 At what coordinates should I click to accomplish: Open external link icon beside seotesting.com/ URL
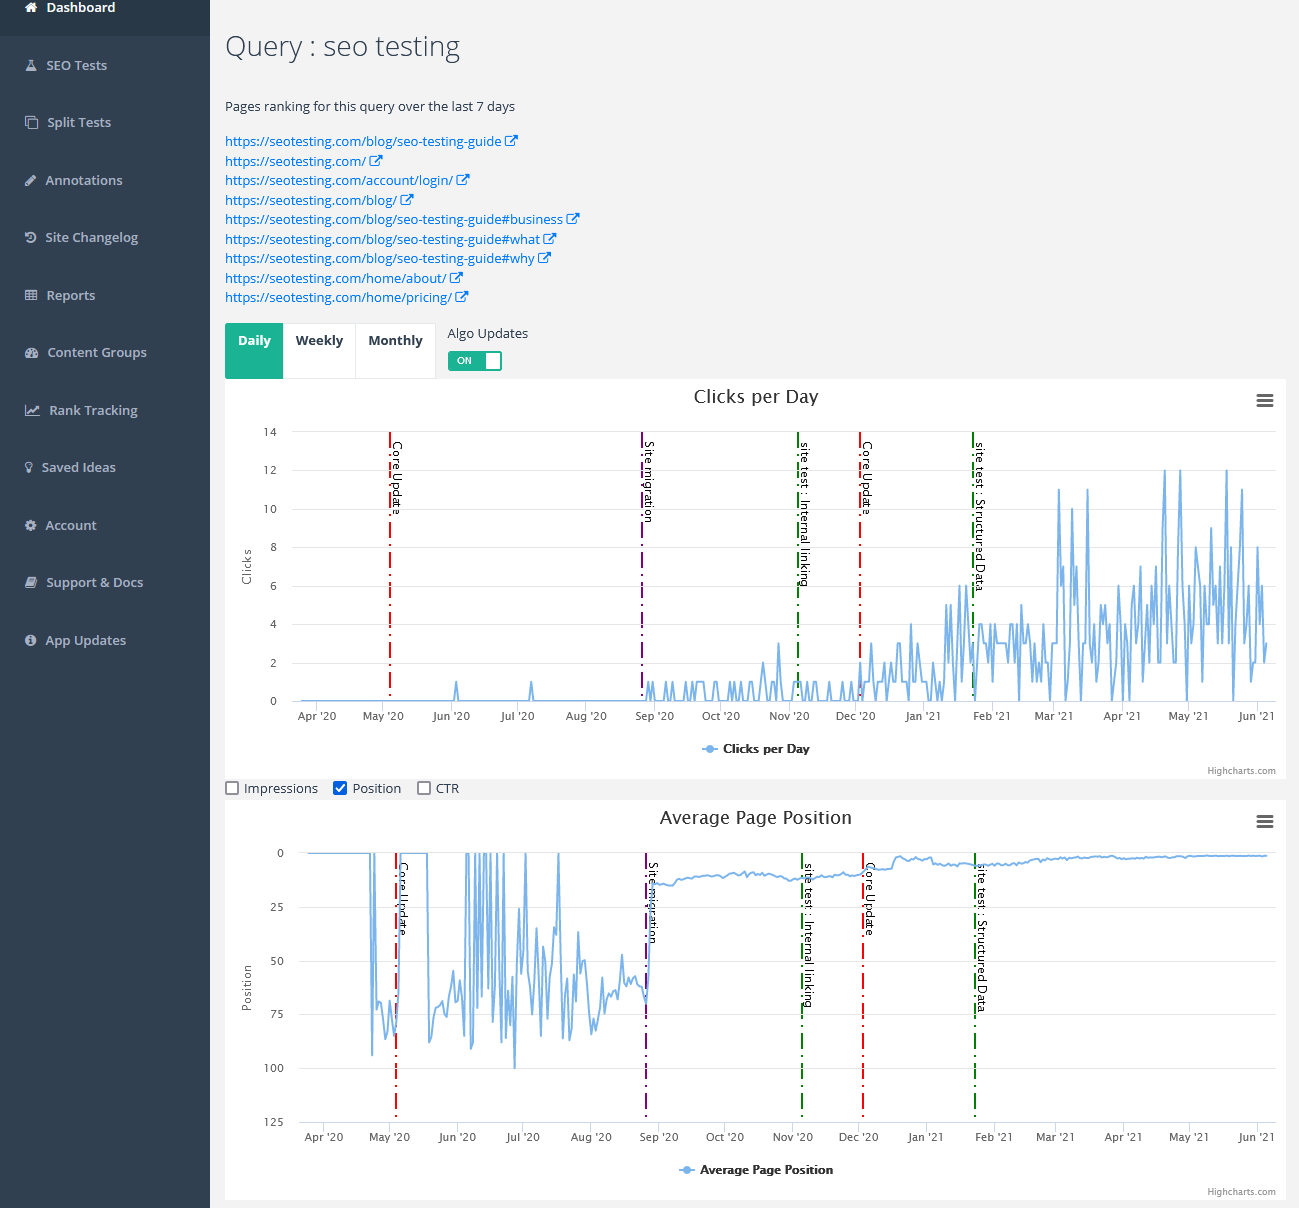click(376, 160)
